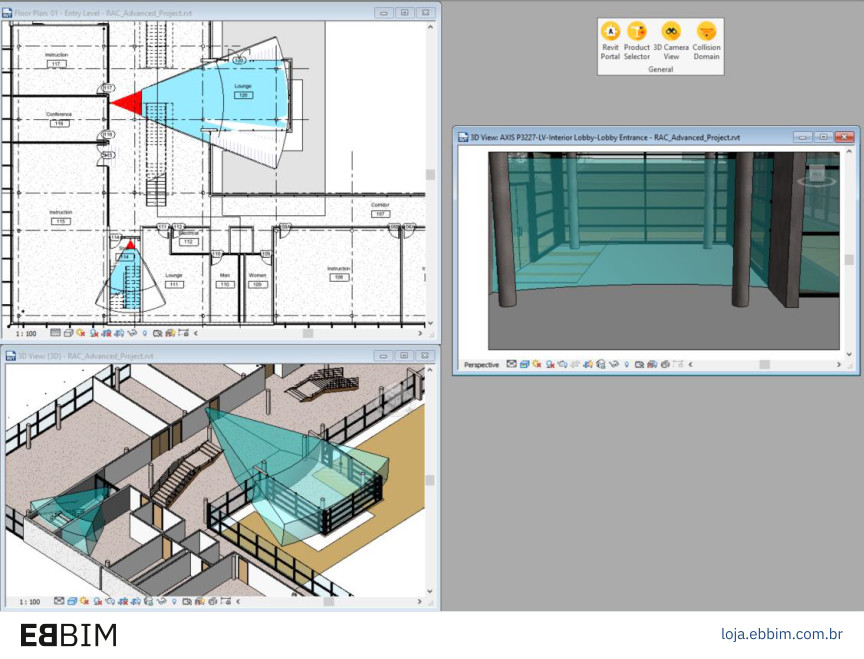864x659 pixels.
Task: Open Temporary View Properties in Floor Plan window
Action: 158,333
